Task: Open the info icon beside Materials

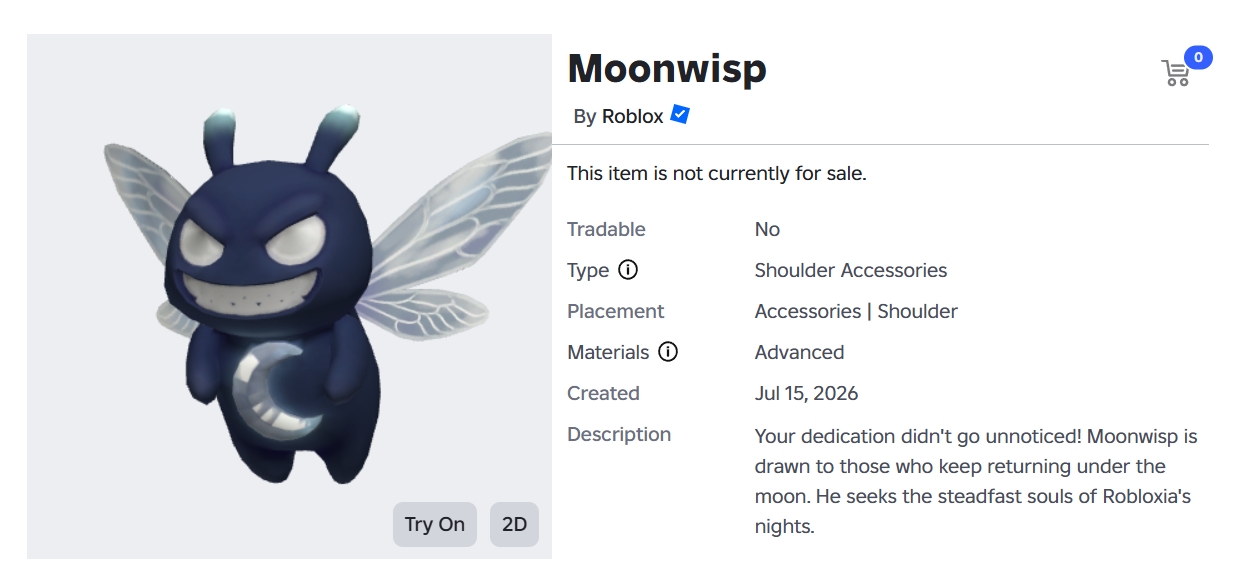Action: 668,352
